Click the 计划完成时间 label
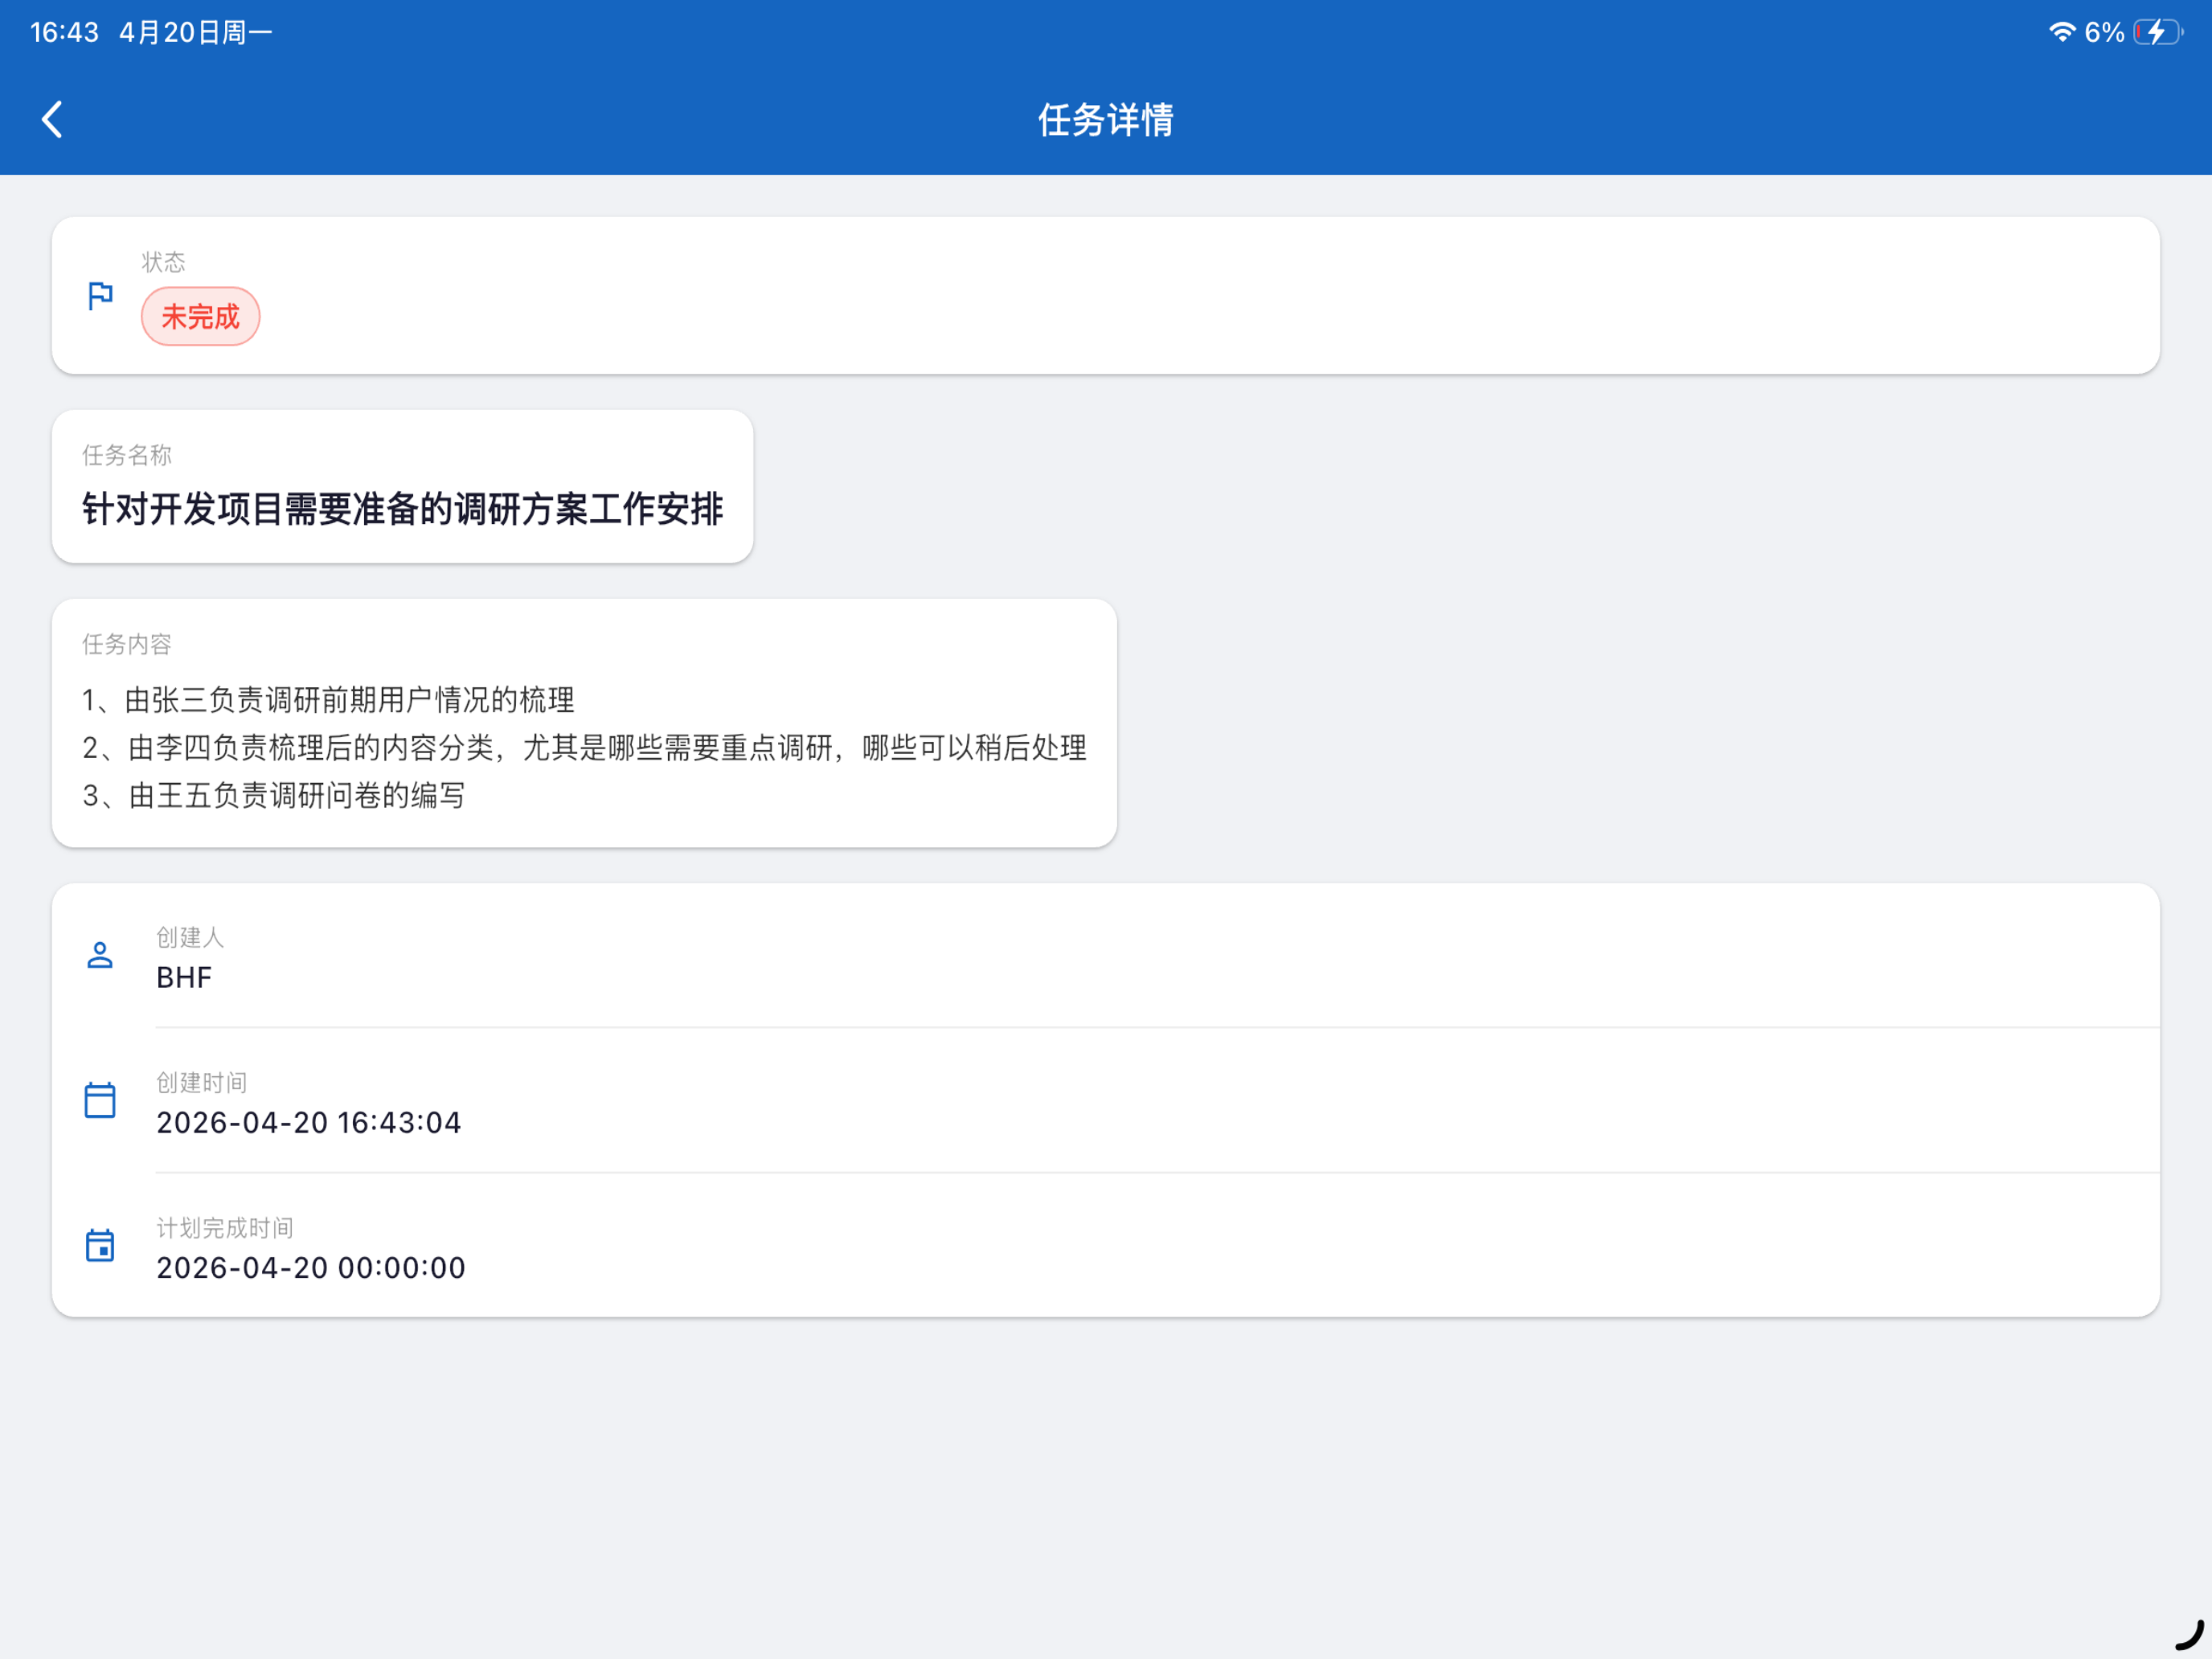 pos(225,1227)
